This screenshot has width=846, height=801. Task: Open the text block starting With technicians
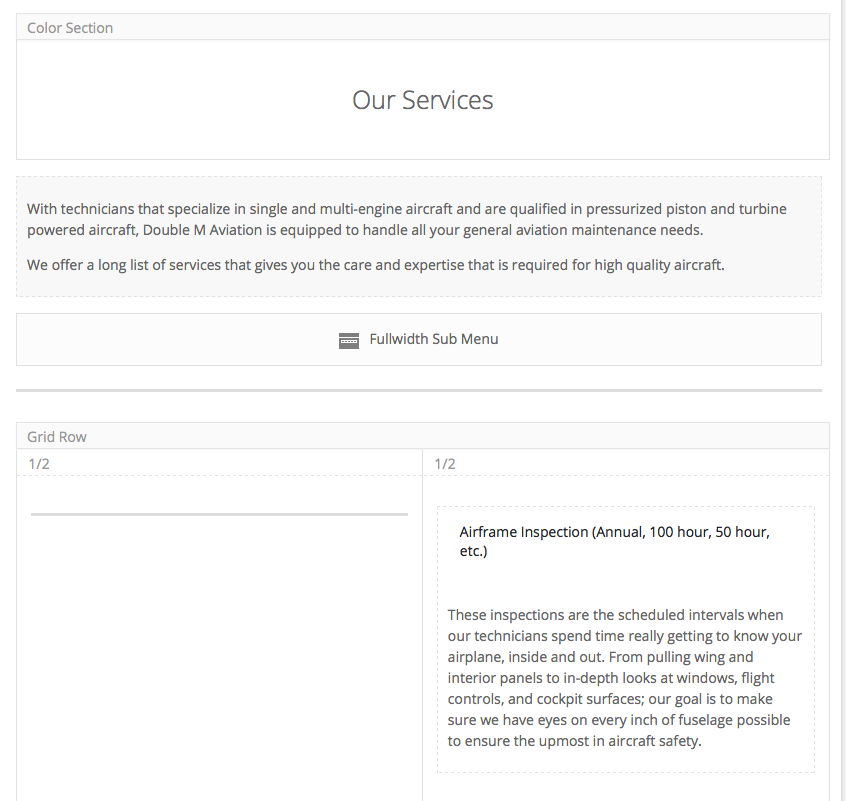pyautogui.click(x=419, y=236)
